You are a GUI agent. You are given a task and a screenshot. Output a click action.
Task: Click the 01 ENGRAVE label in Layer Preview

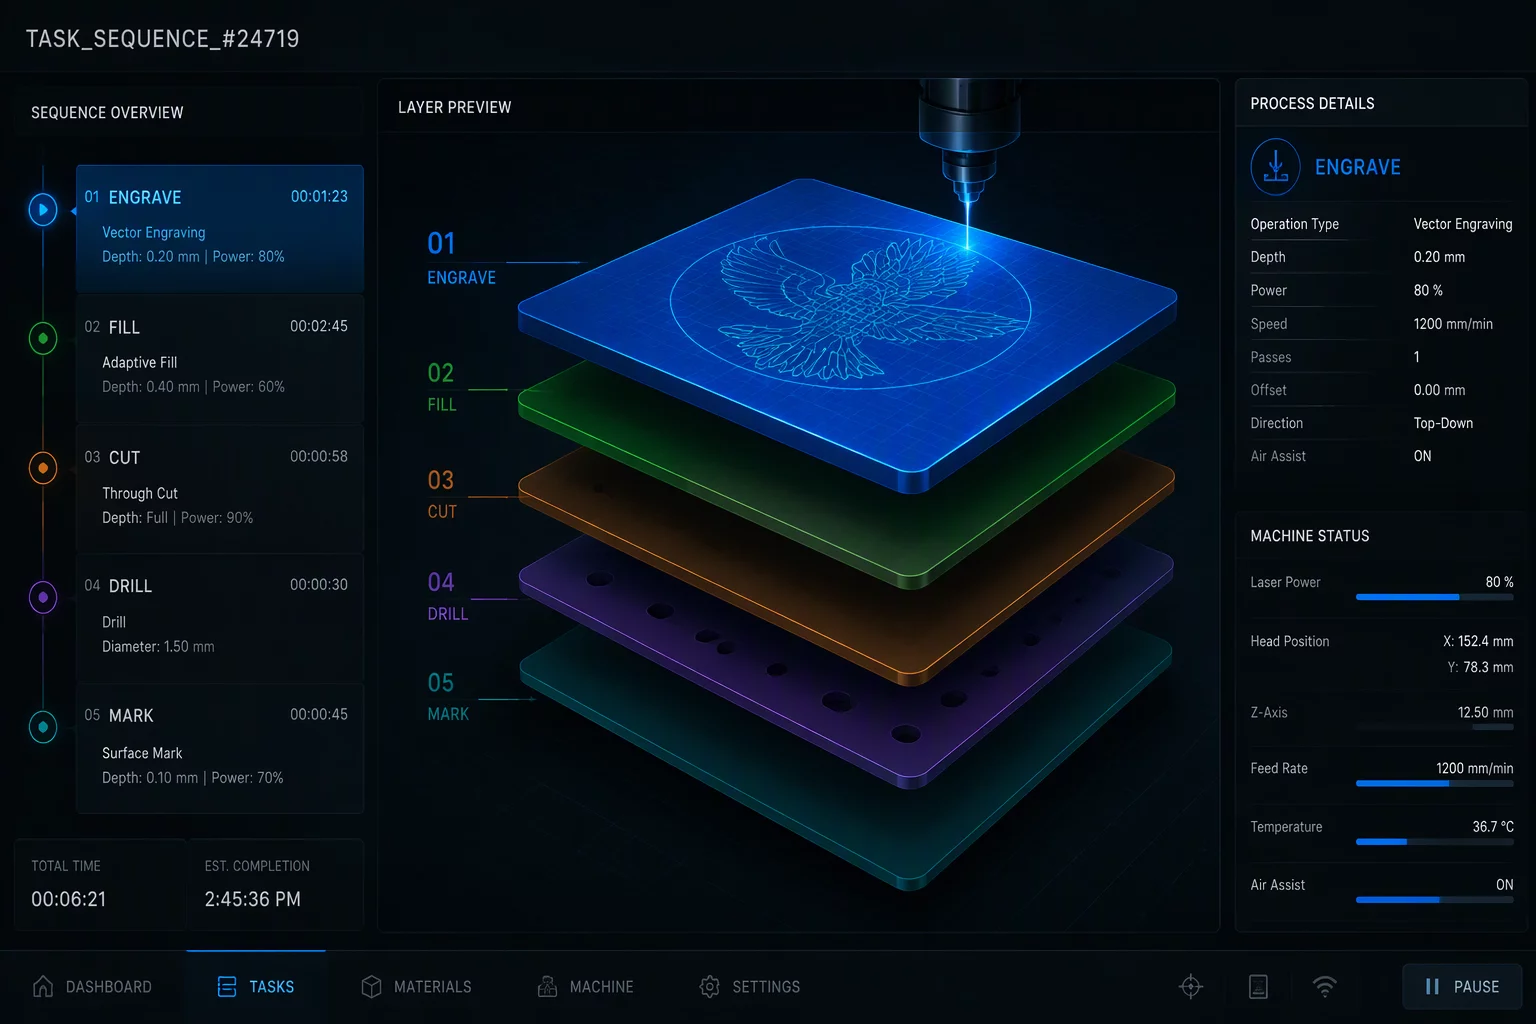[x=461, y=258]
